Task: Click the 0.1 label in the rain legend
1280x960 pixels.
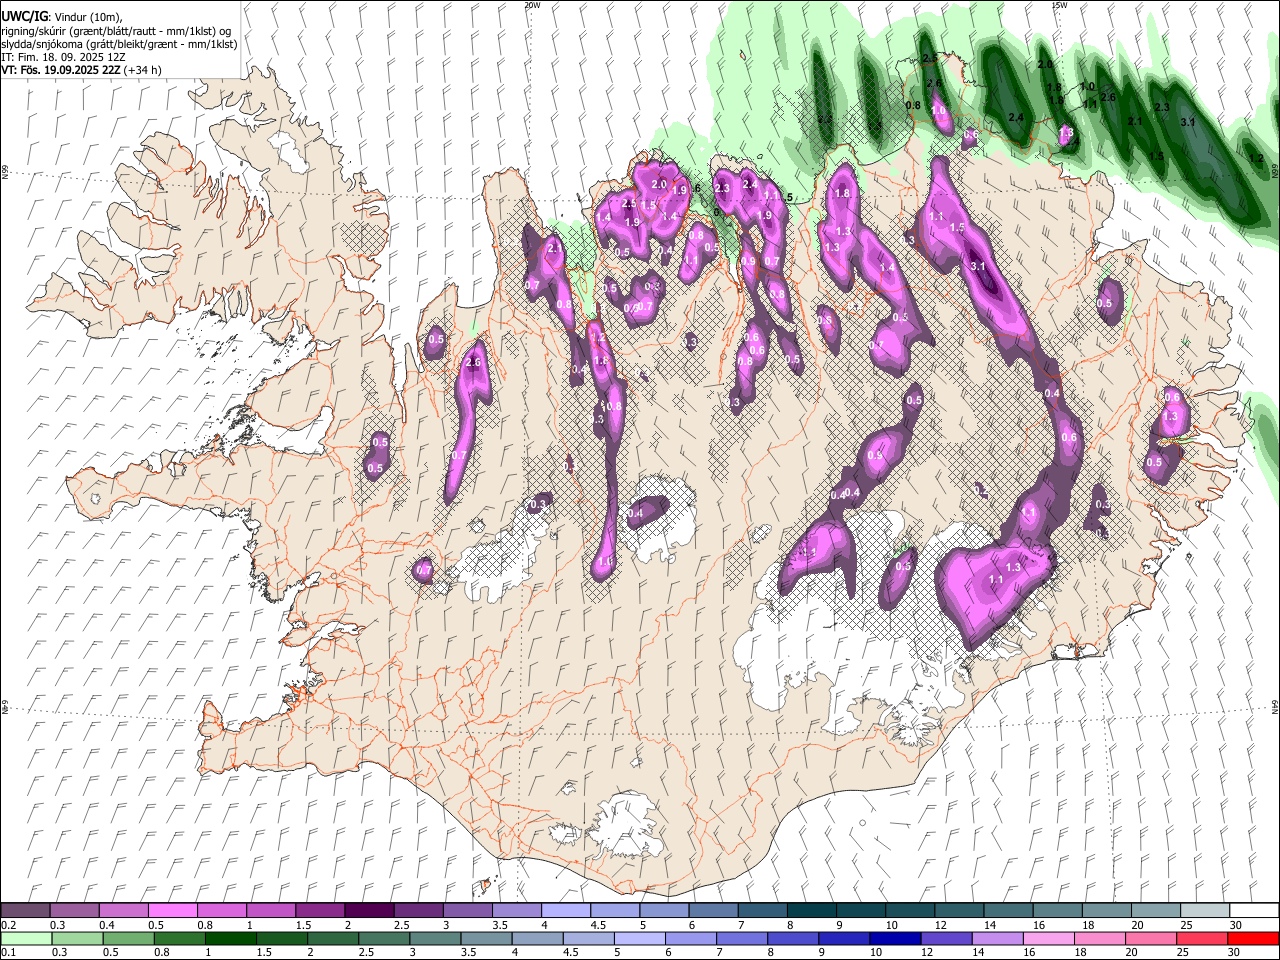Action: pyautogui.click(x=8, y=952)
